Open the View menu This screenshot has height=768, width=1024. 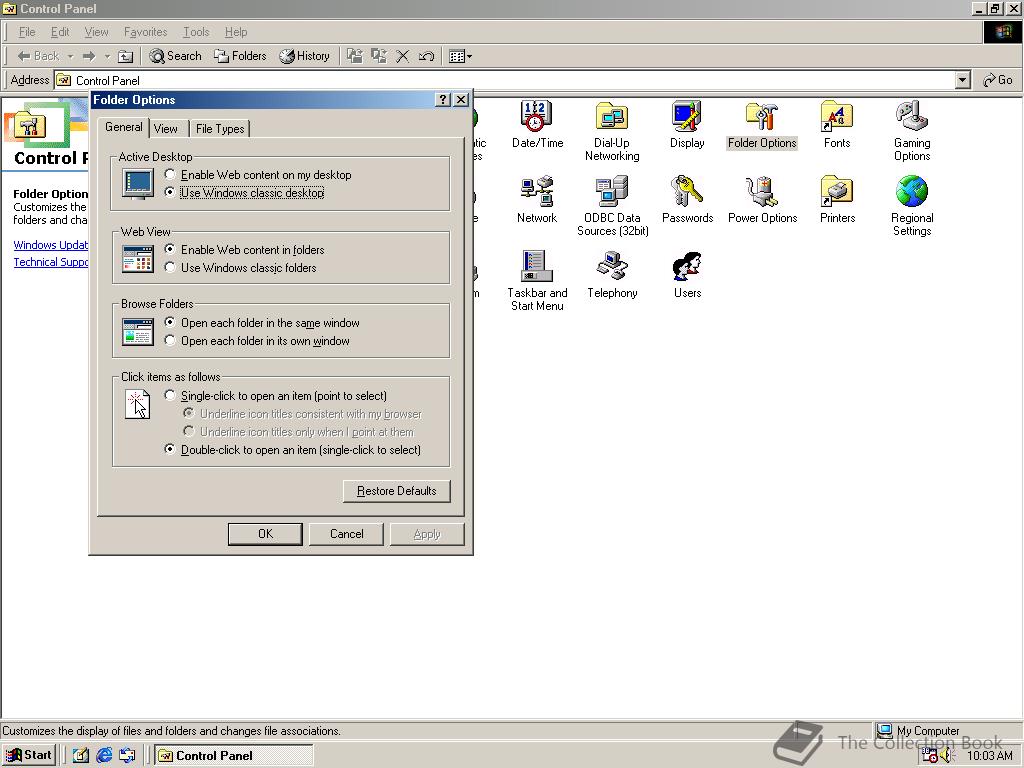[x=96, y=32]
